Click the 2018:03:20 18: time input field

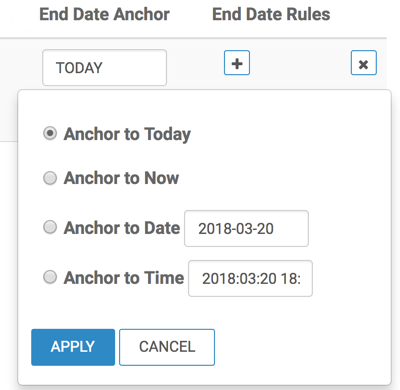[250, 278]
